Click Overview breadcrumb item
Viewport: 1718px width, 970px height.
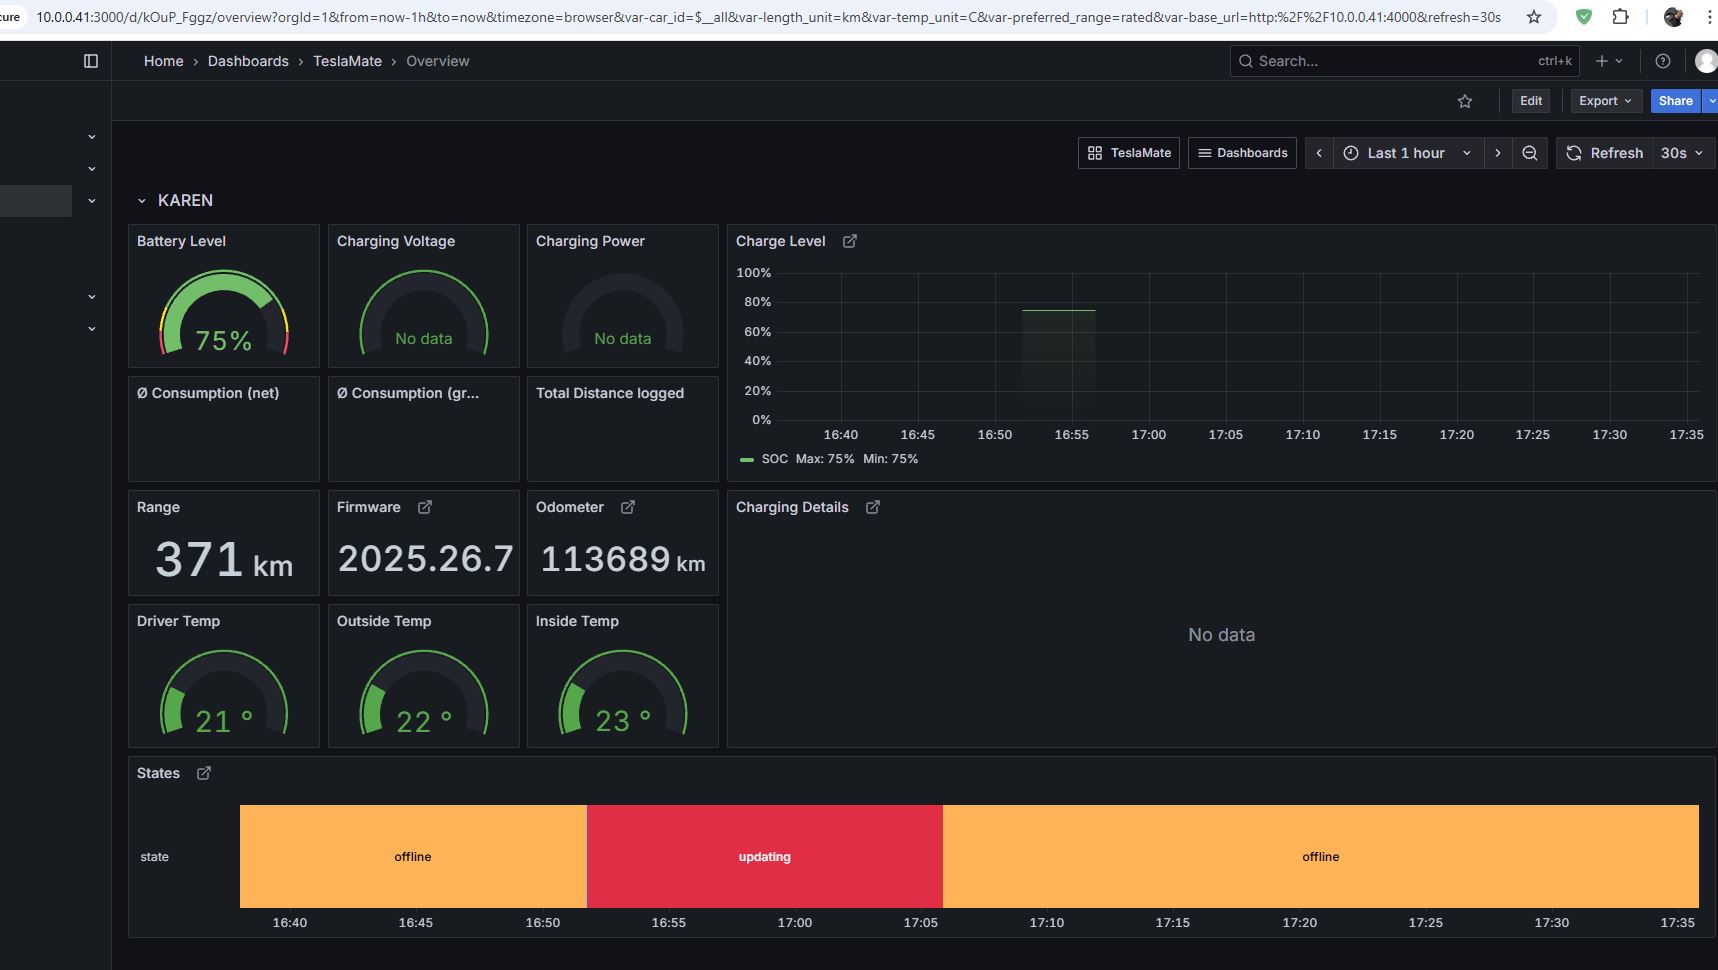(437, 61)
